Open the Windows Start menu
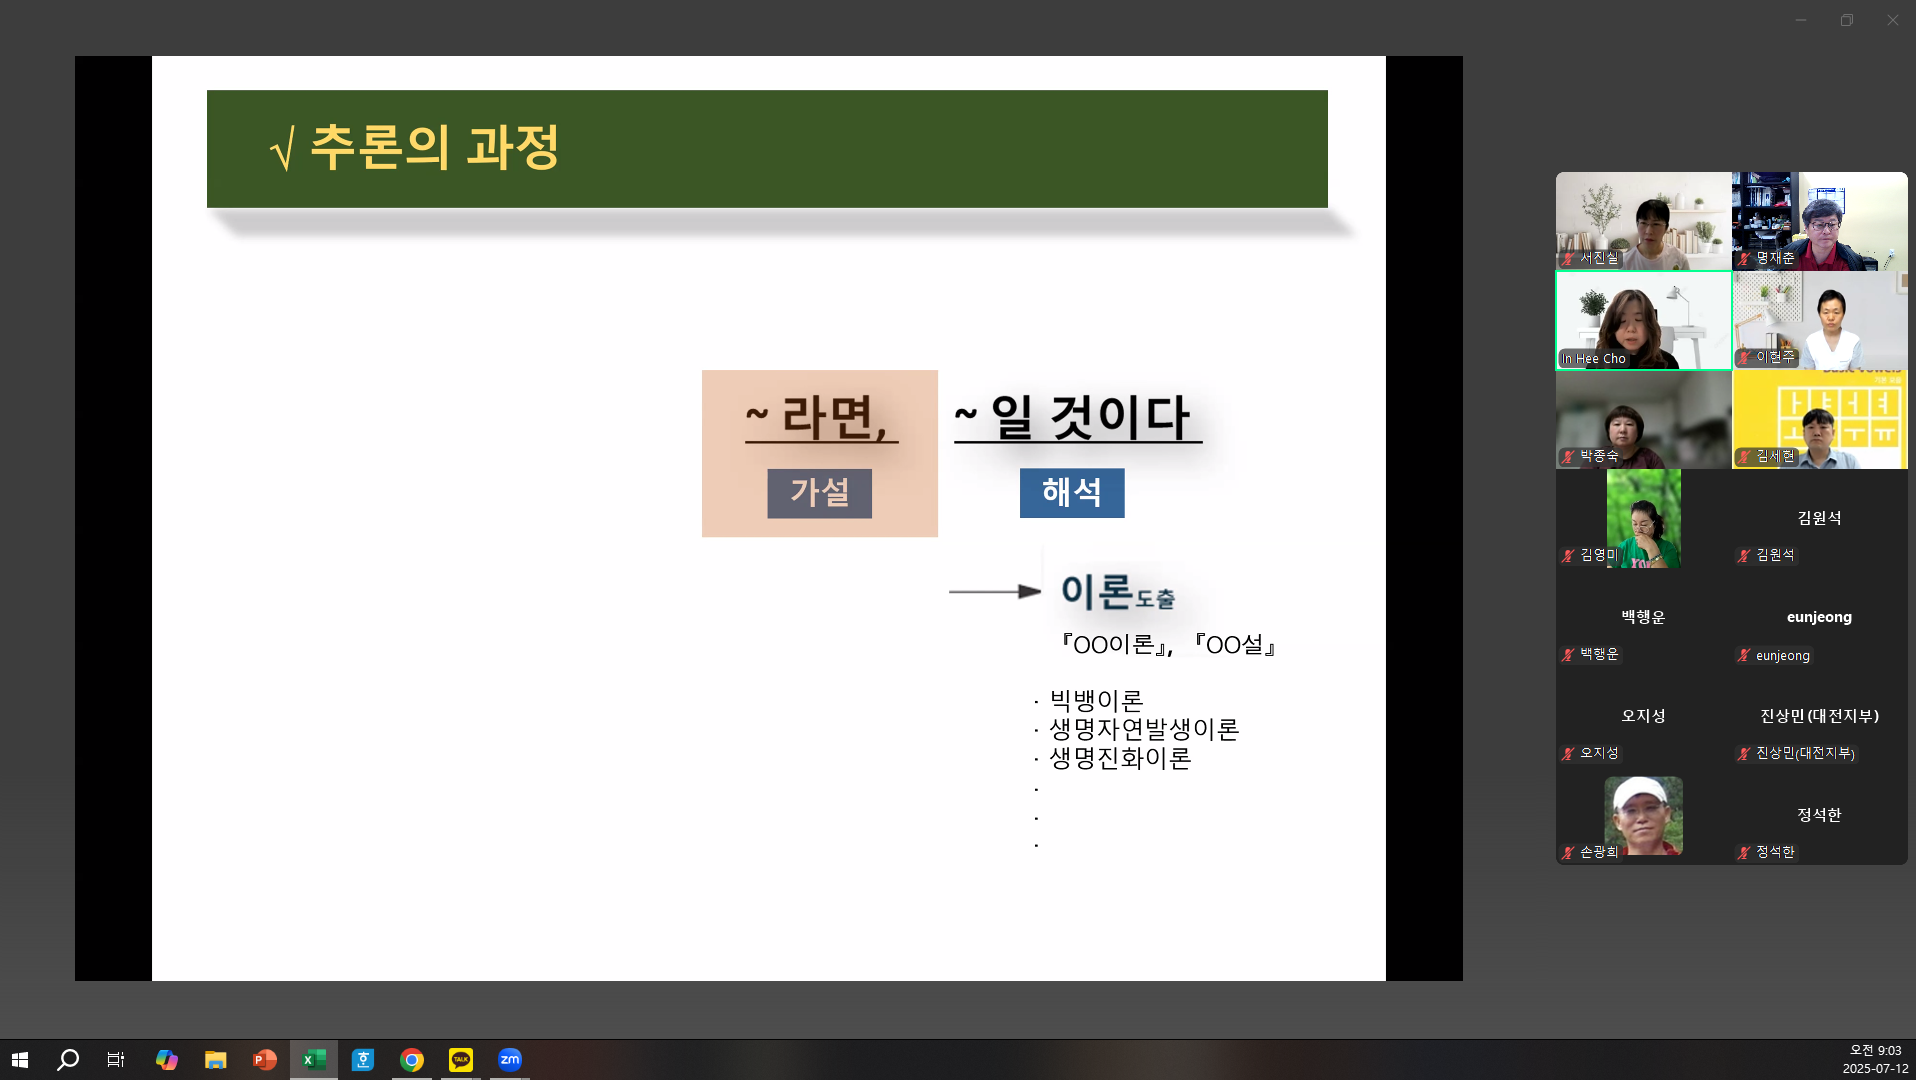This screenshot has width=1916, height=1080. pyautogui.click(x=20, y=1059)
